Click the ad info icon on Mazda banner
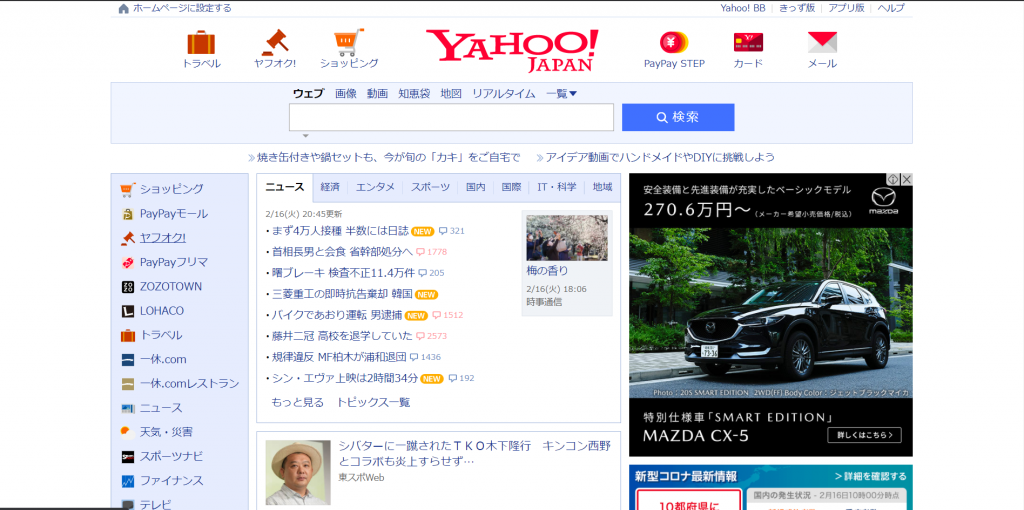The width and height of the screenshot is (1024, 510). point(894,179)
